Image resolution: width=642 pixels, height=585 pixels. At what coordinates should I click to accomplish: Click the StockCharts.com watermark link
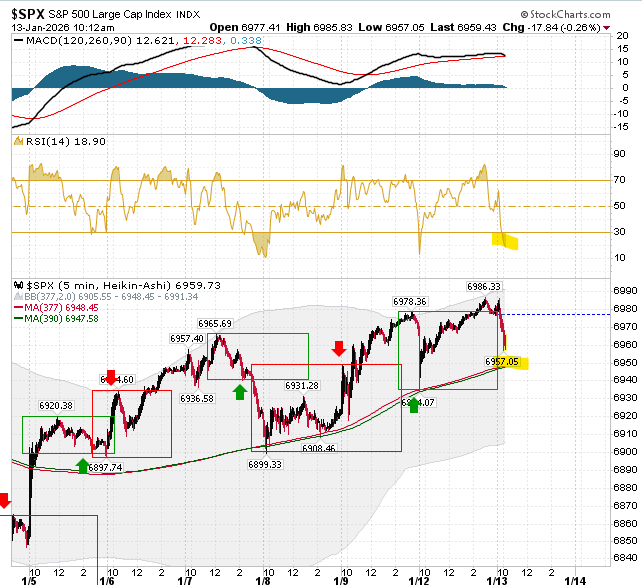tap(565, 14)
